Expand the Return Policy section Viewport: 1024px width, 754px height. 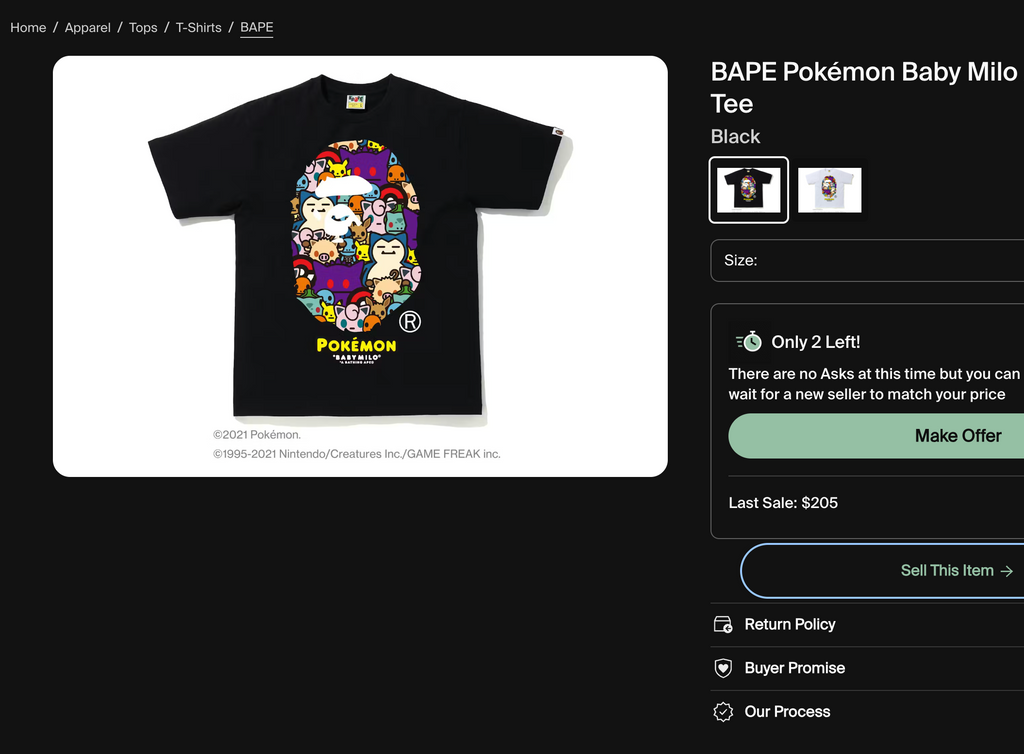[x=790, y=625]
